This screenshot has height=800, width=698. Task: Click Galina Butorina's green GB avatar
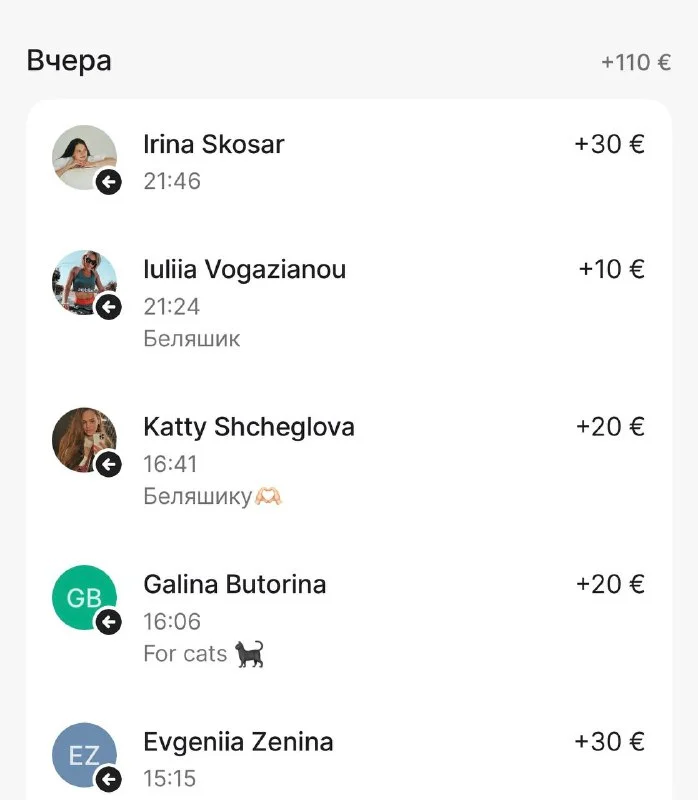coord(82,596)
